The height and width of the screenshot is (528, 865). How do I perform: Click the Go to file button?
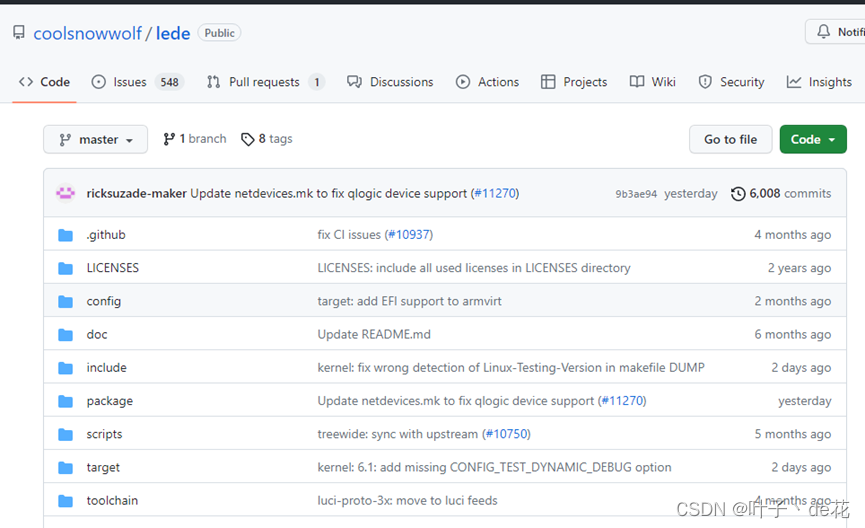point(730,139)
